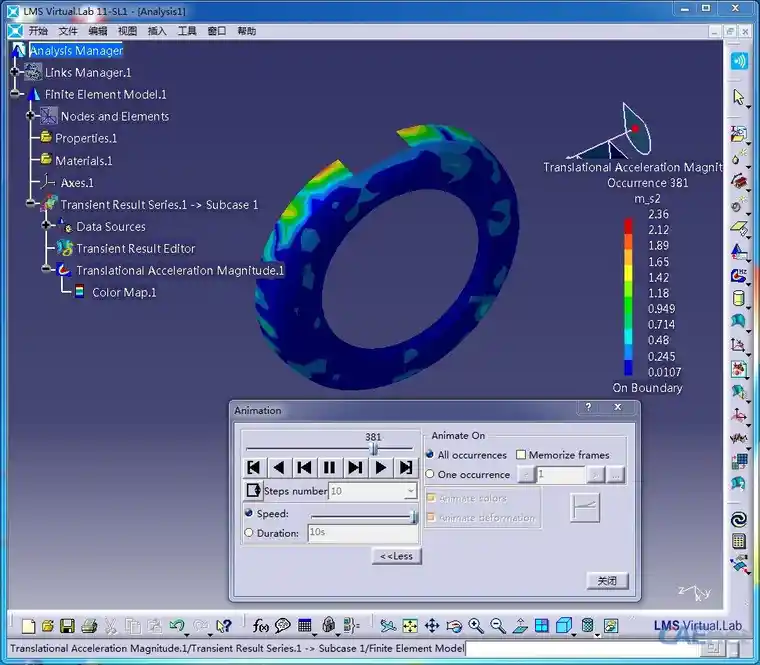Viewport: 760px width, 665px height.
Task: Click the blue sound wave icon at top right
Action: (739, 61)
